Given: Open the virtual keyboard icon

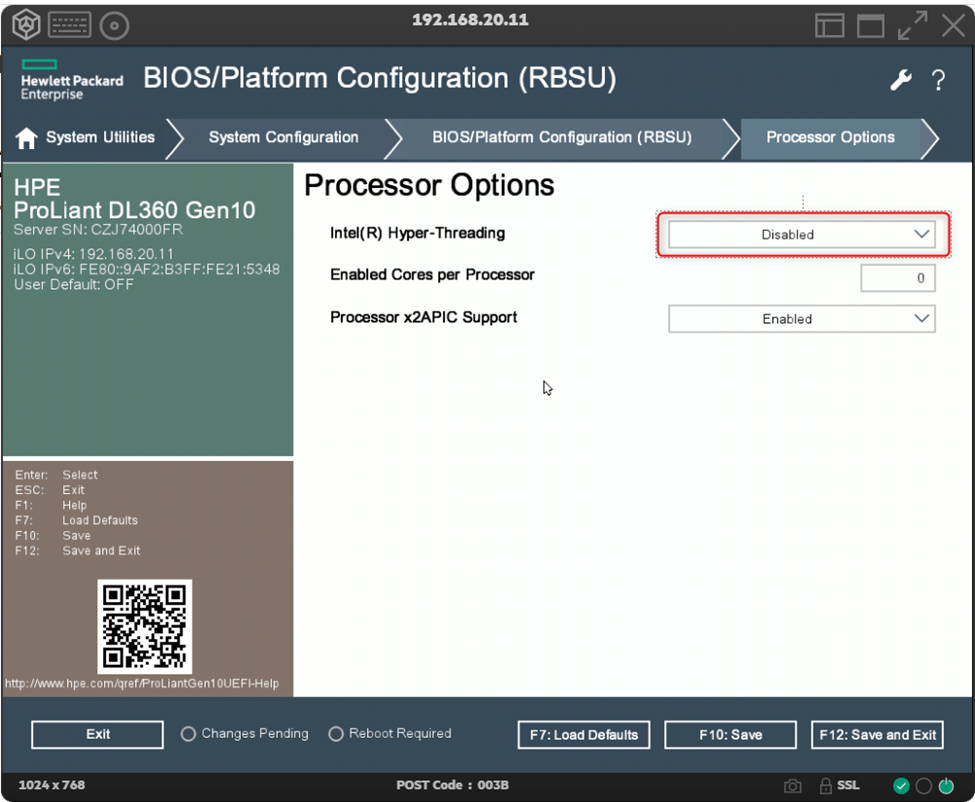Looking at the screenshot, I should coord(69,25).
